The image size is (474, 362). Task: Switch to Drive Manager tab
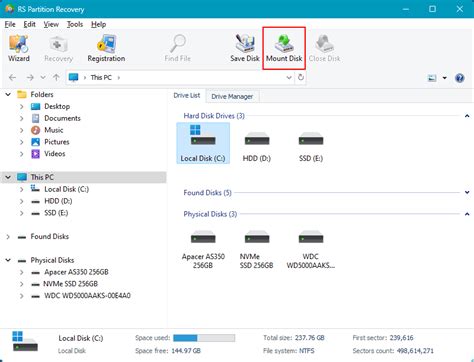coord(232,96)
